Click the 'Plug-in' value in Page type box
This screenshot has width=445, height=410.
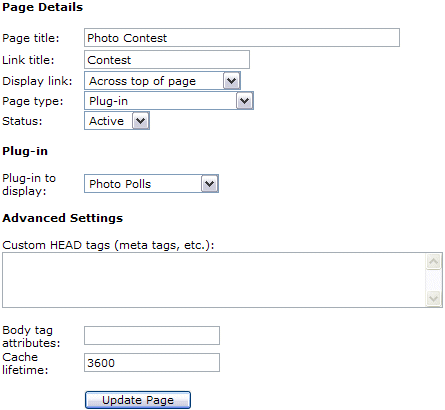coord(108,101)
